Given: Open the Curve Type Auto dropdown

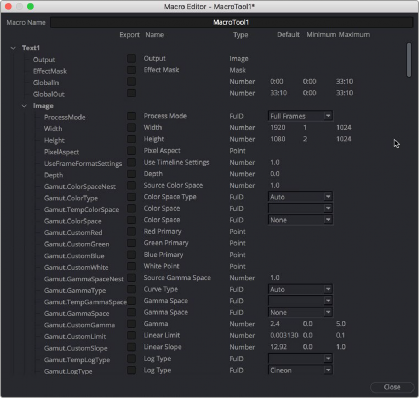Looking at the screenshot, I should pos(300,289).
